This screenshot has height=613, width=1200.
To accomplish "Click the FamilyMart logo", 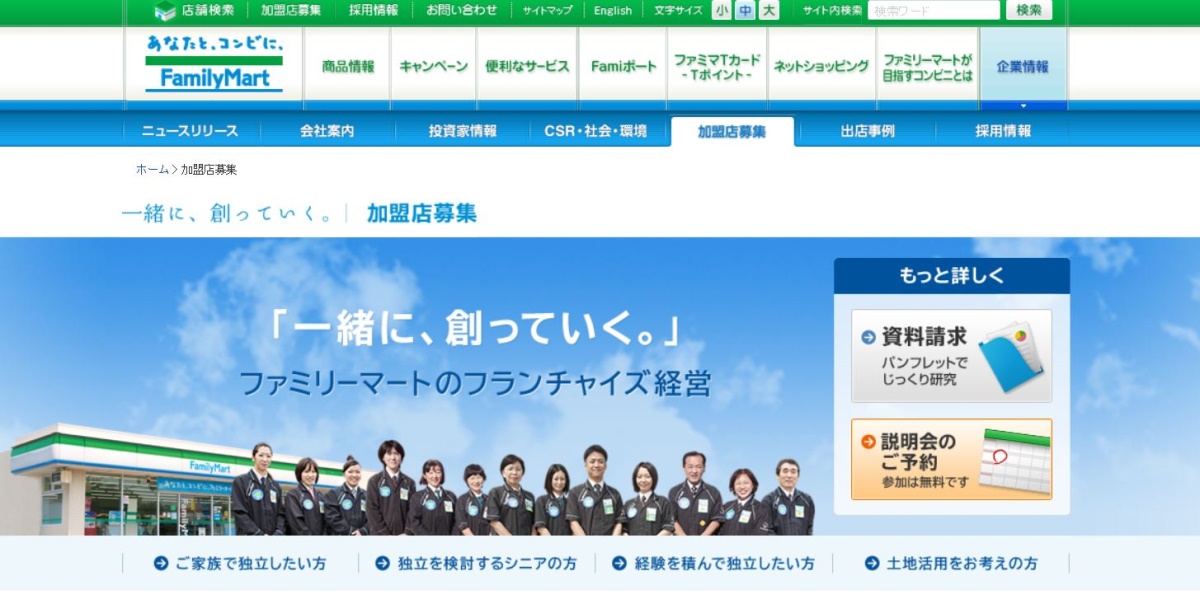I will coord(214,63).
